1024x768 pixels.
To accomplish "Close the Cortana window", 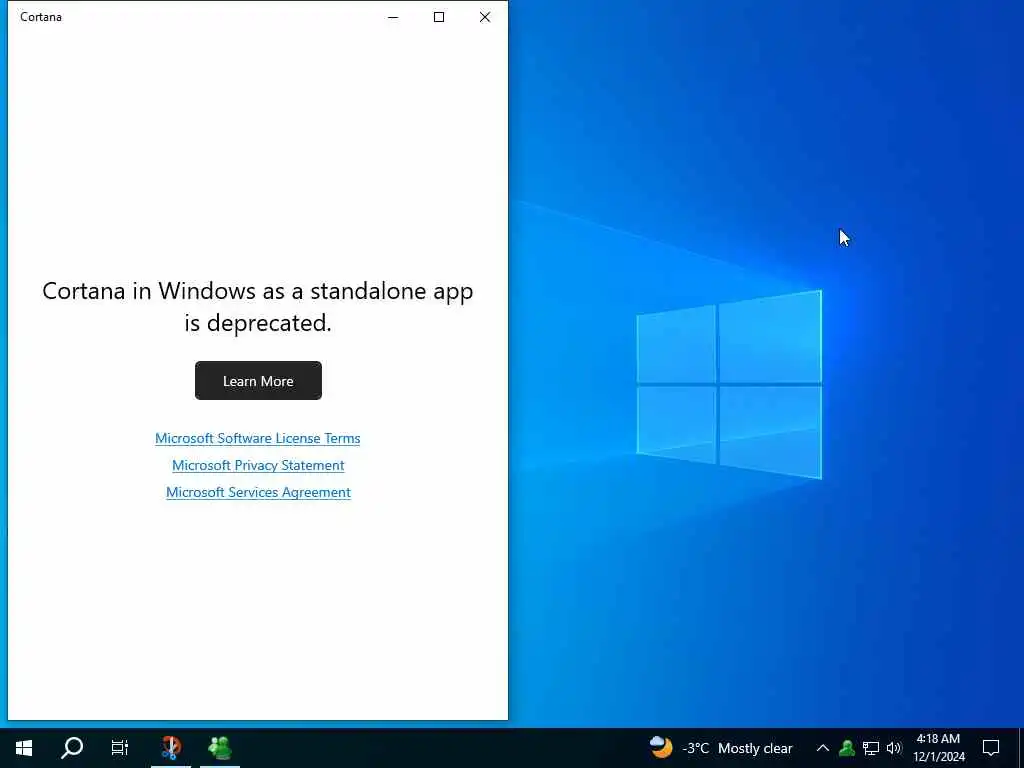I will tap(485, 17).
